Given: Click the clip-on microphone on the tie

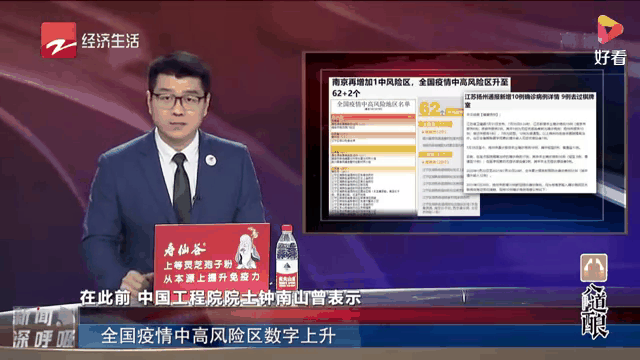Looking at the screenshot, I should pos(197,199).
